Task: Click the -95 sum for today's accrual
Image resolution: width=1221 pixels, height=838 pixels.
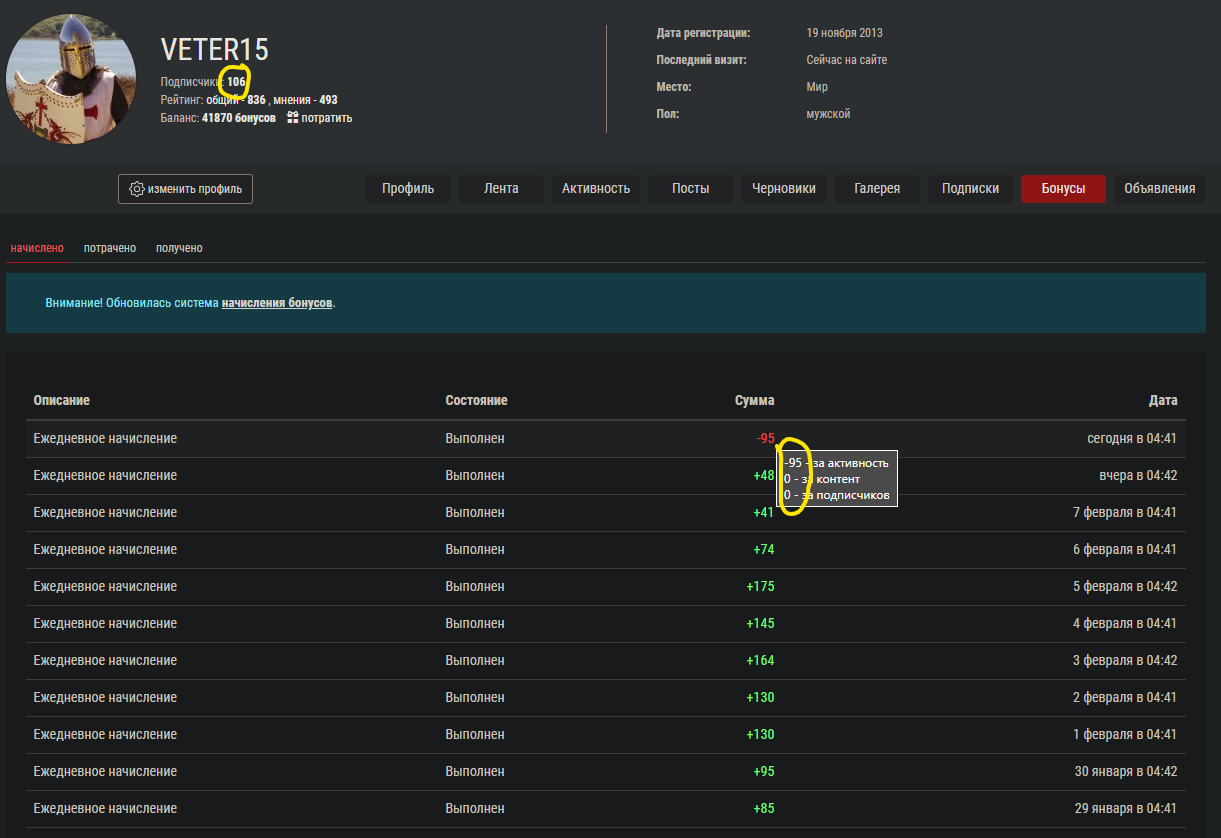Action: pyautogui.click(x=765, y=438)
